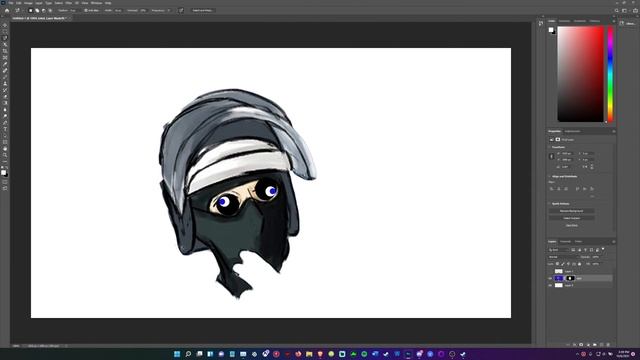Collapse the Transform section
The width and height of the screenshot is (640, 360).
tap(549, 147)
